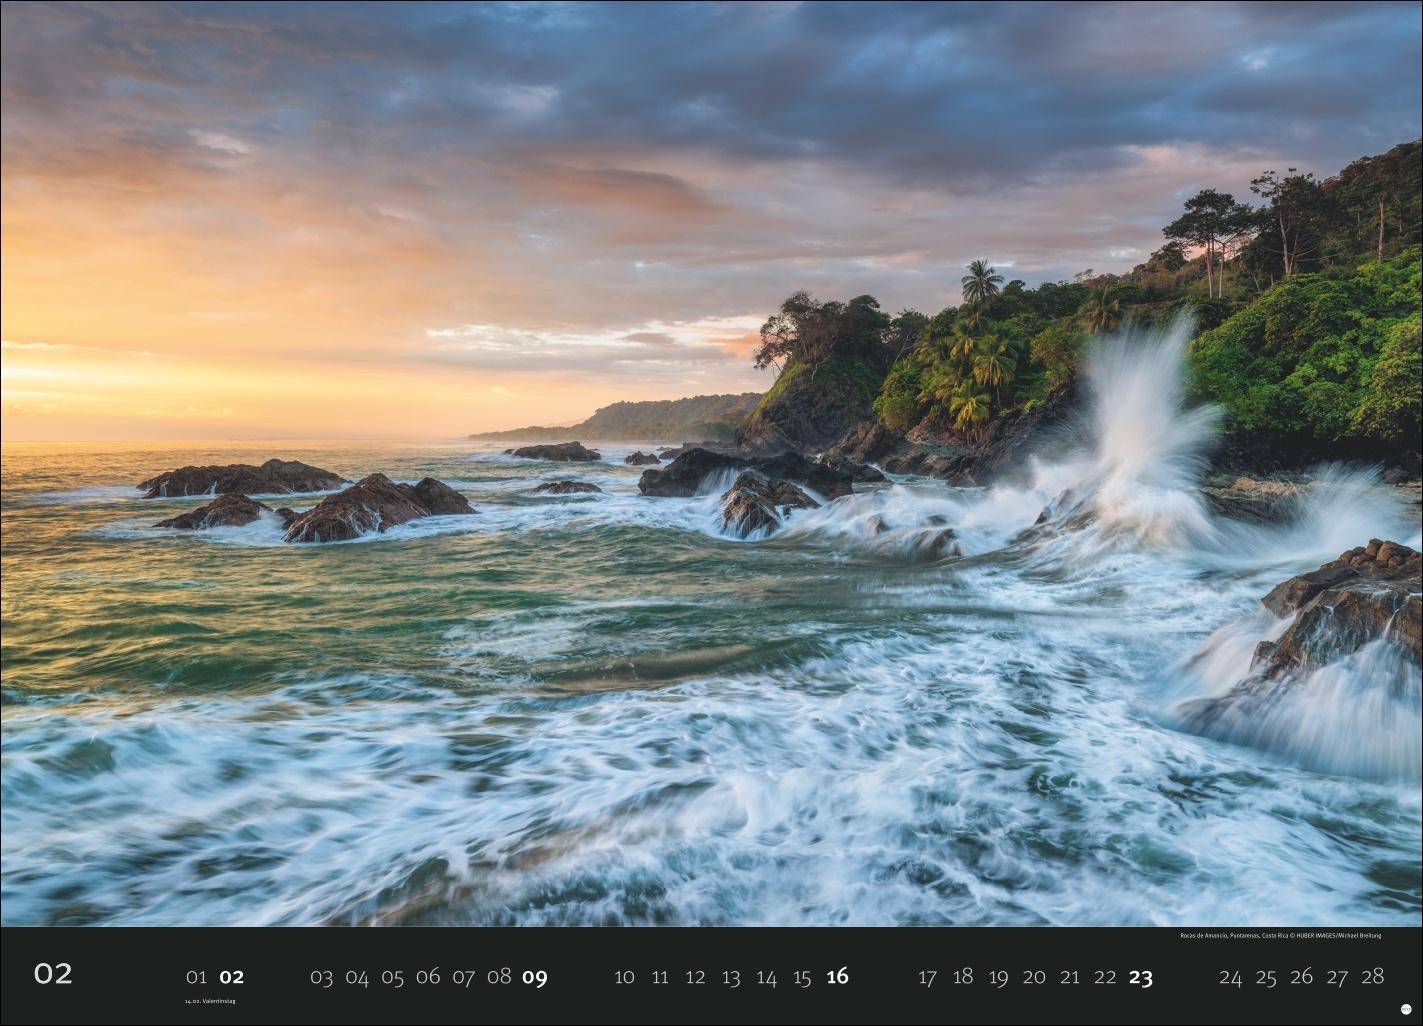
Task: Click the 'Rocas de Amancio' photo credit caption
Action: tap(1280, 936)
